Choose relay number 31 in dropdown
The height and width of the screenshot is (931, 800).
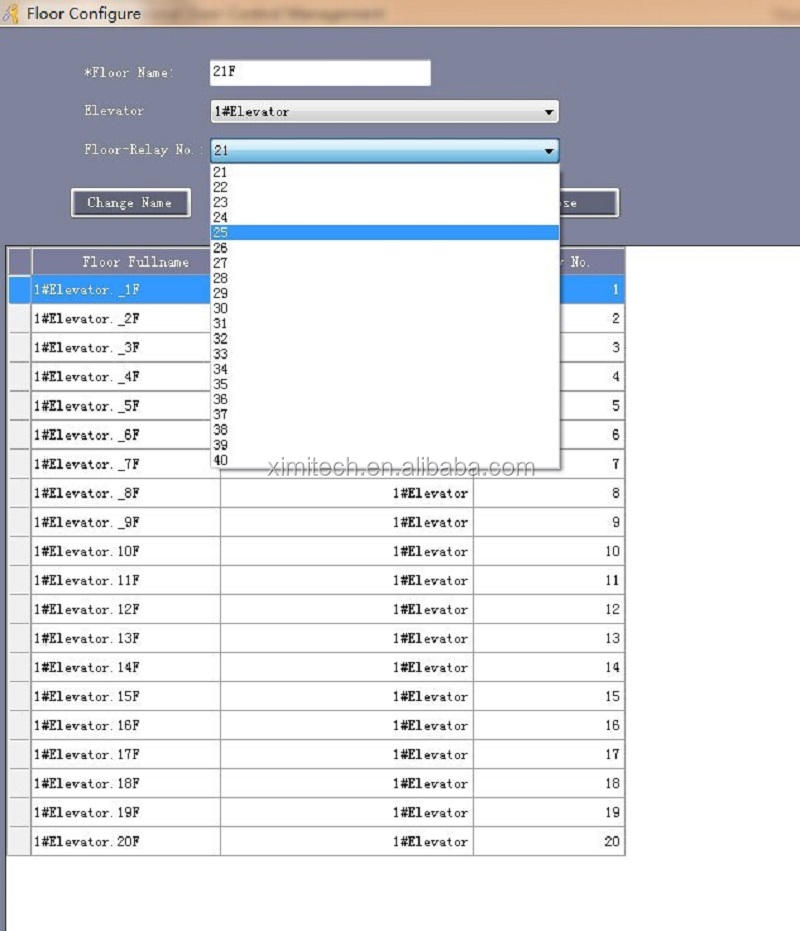point(385,324)
